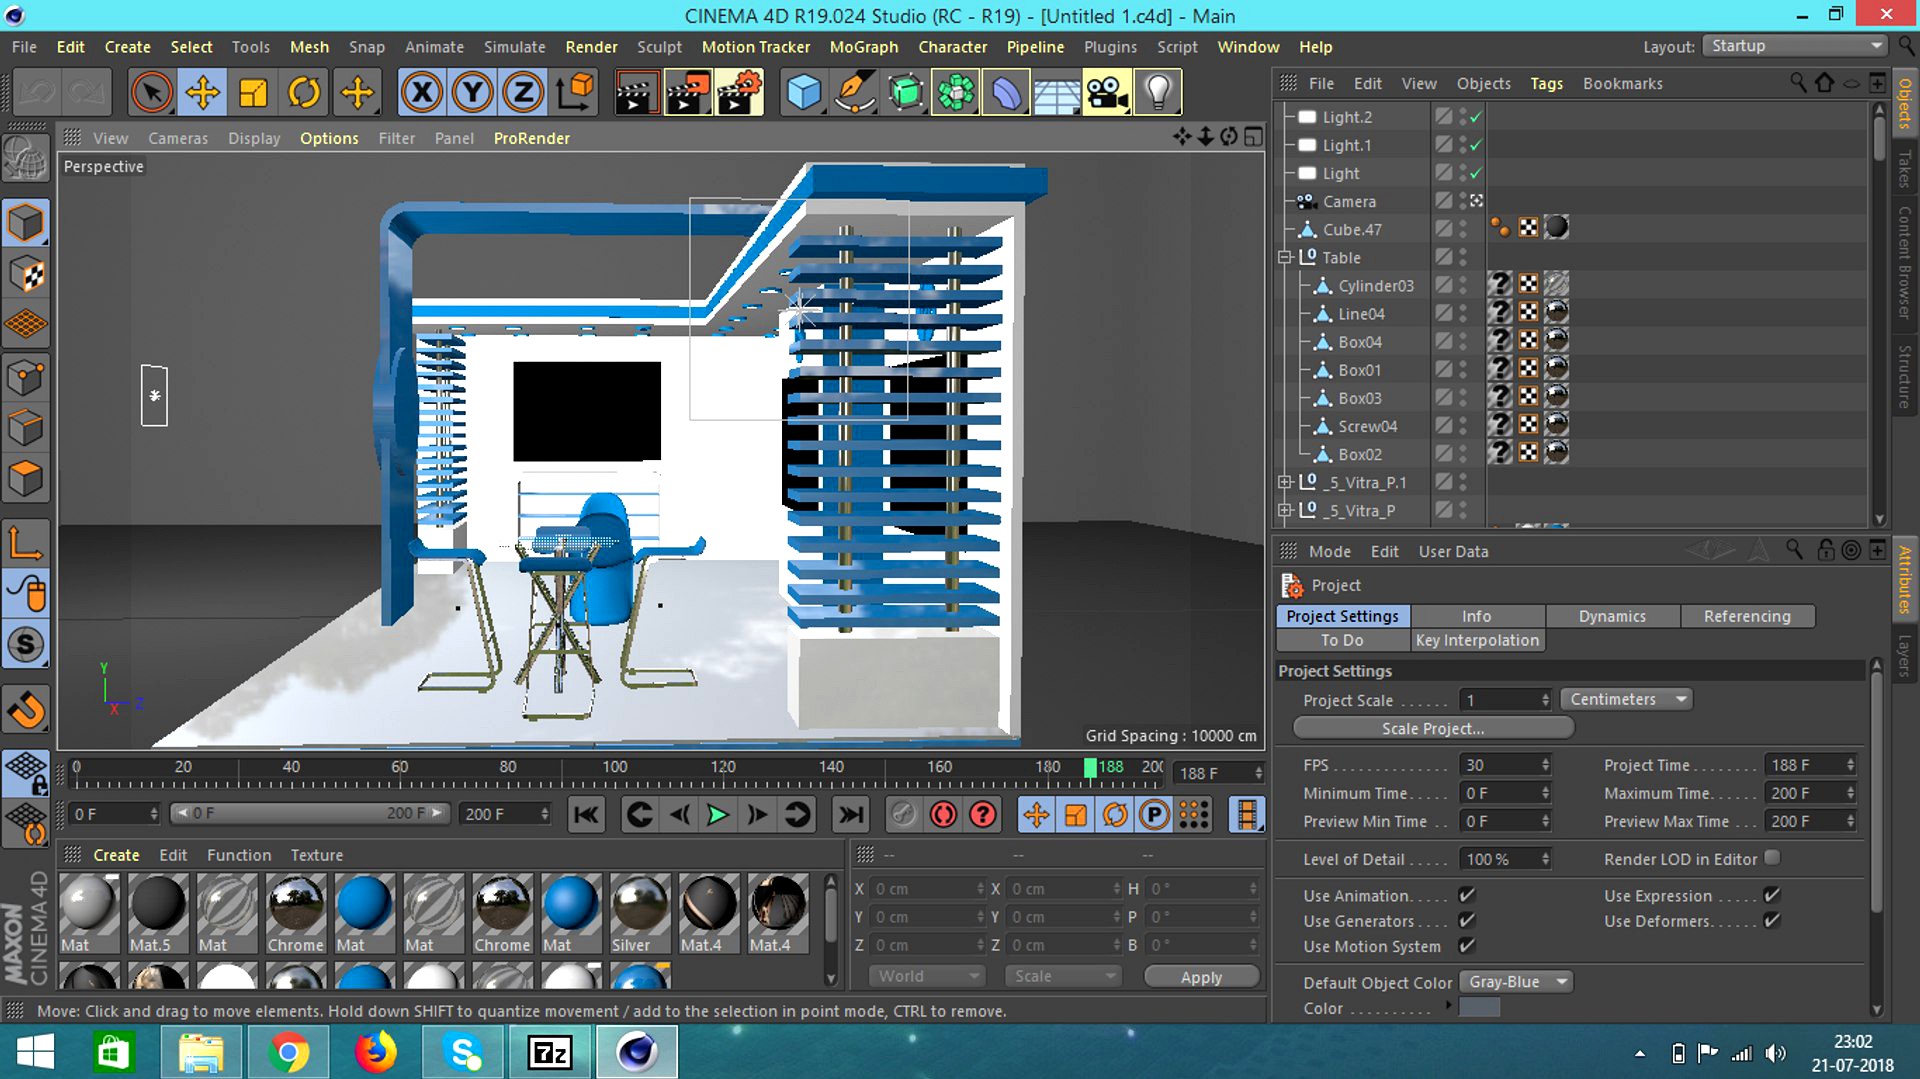Open material manager Create menu

pos(116,855)
